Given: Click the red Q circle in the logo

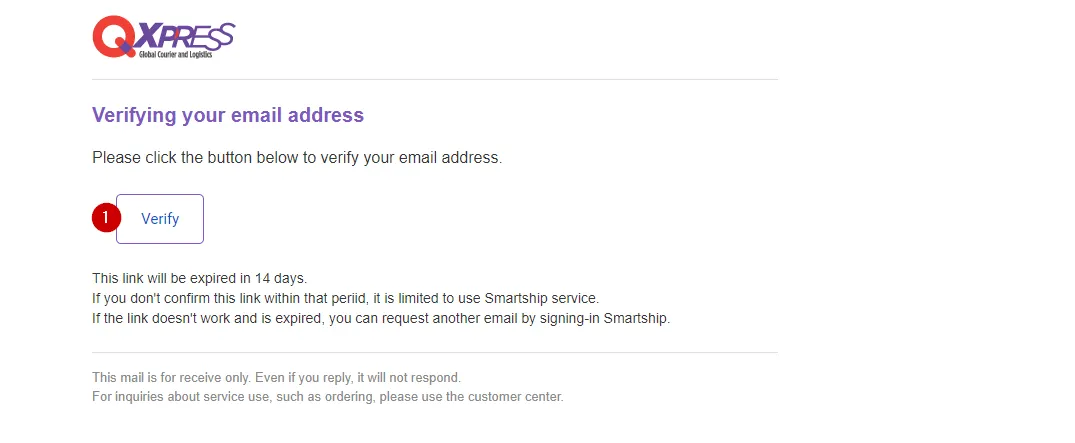Looking at the screenshot, I should [111, 37].
